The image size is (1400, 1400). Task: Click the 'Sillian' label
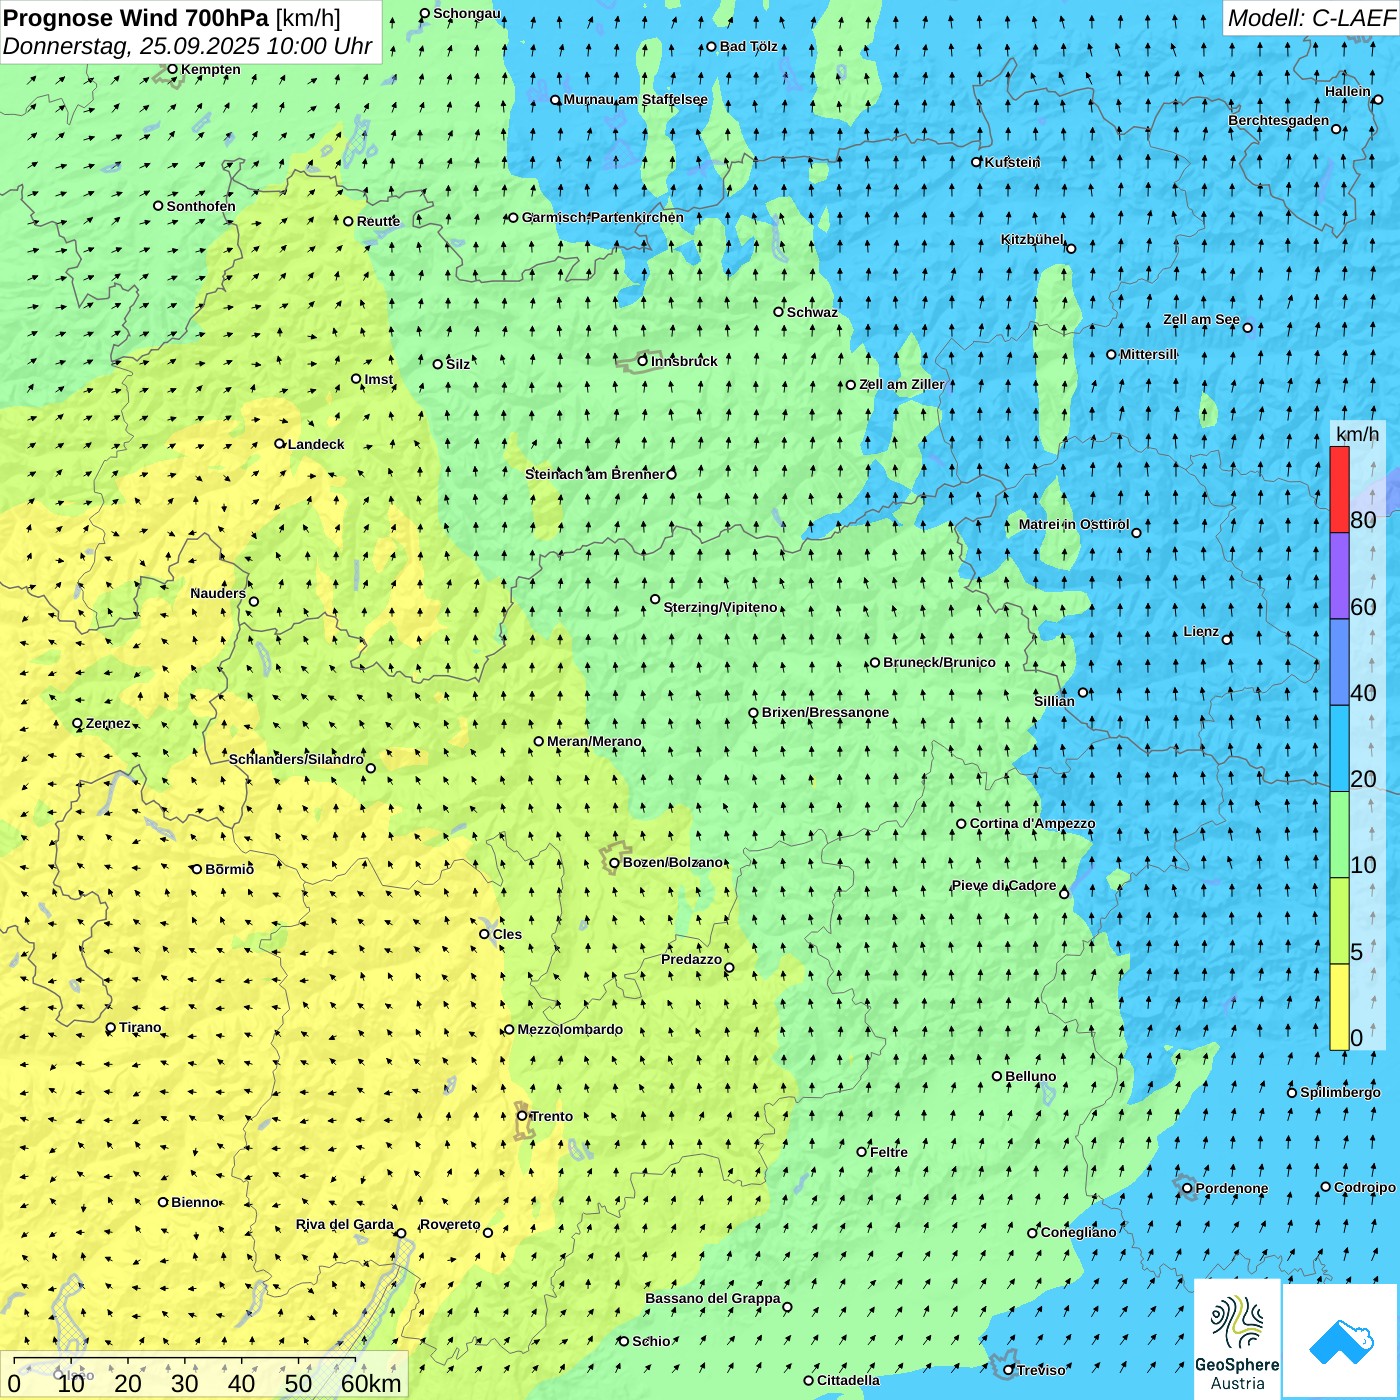1054,701
